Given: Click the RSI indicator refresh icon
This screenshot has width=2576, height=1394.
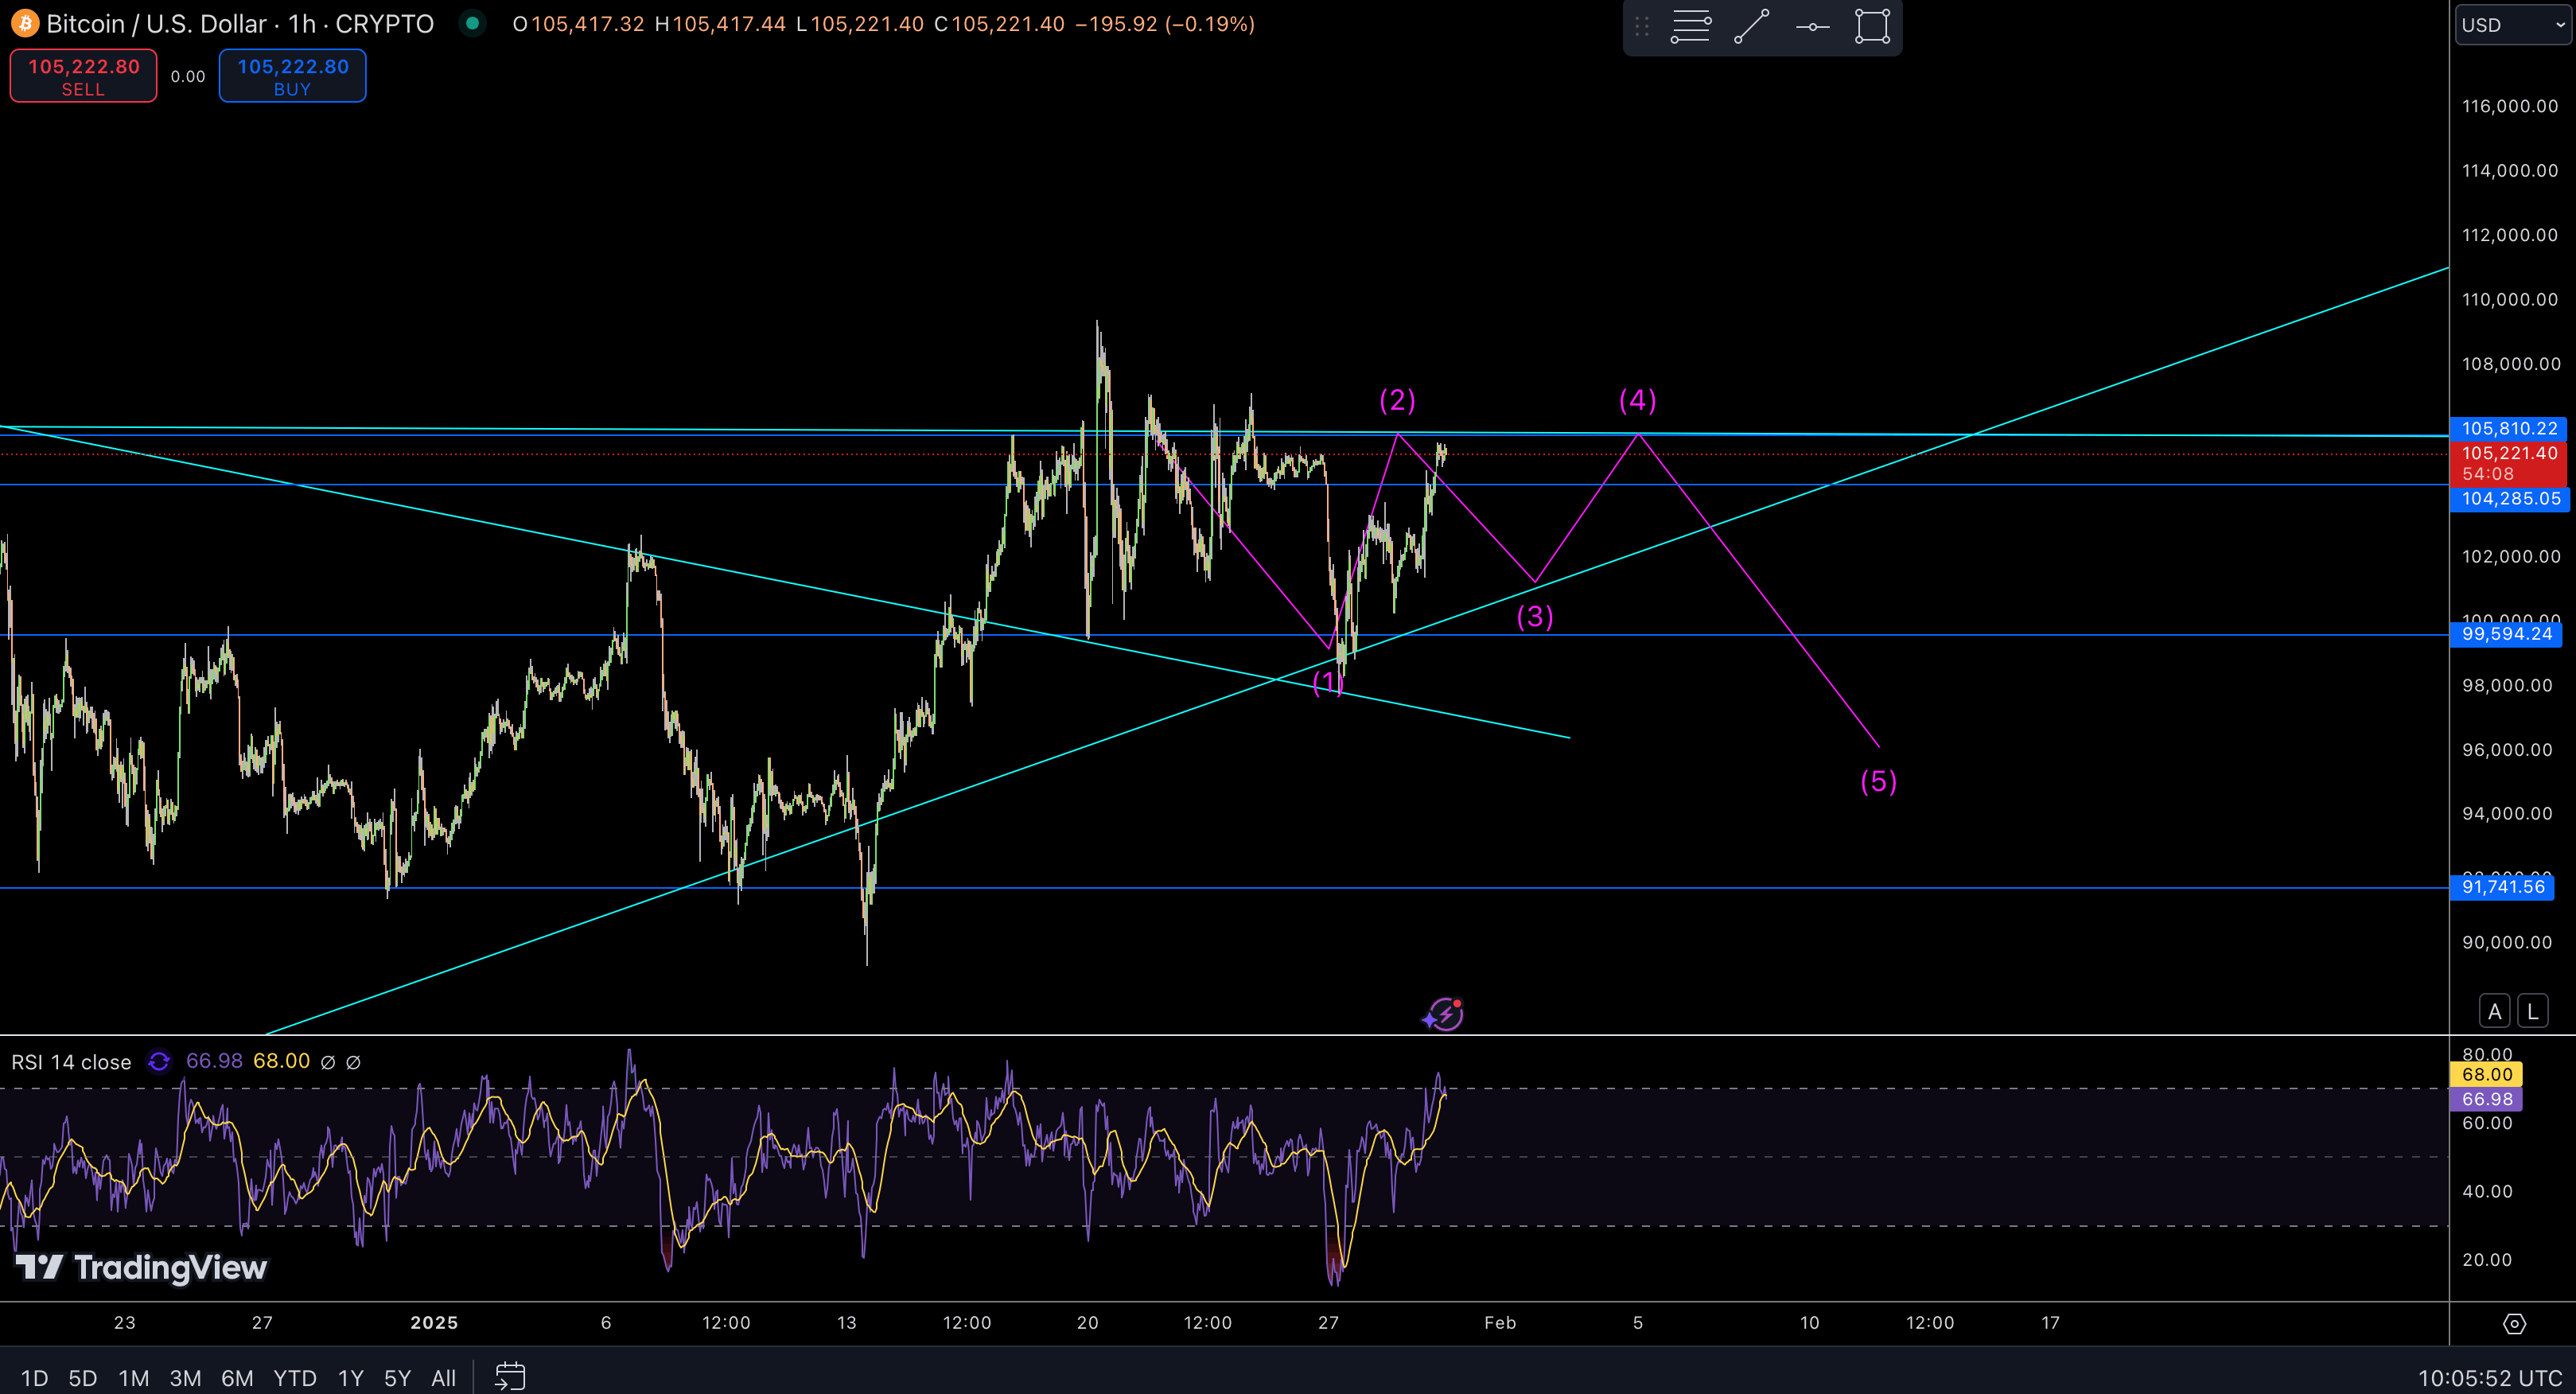Looking at the screenshot, I should click(159, 1061).
